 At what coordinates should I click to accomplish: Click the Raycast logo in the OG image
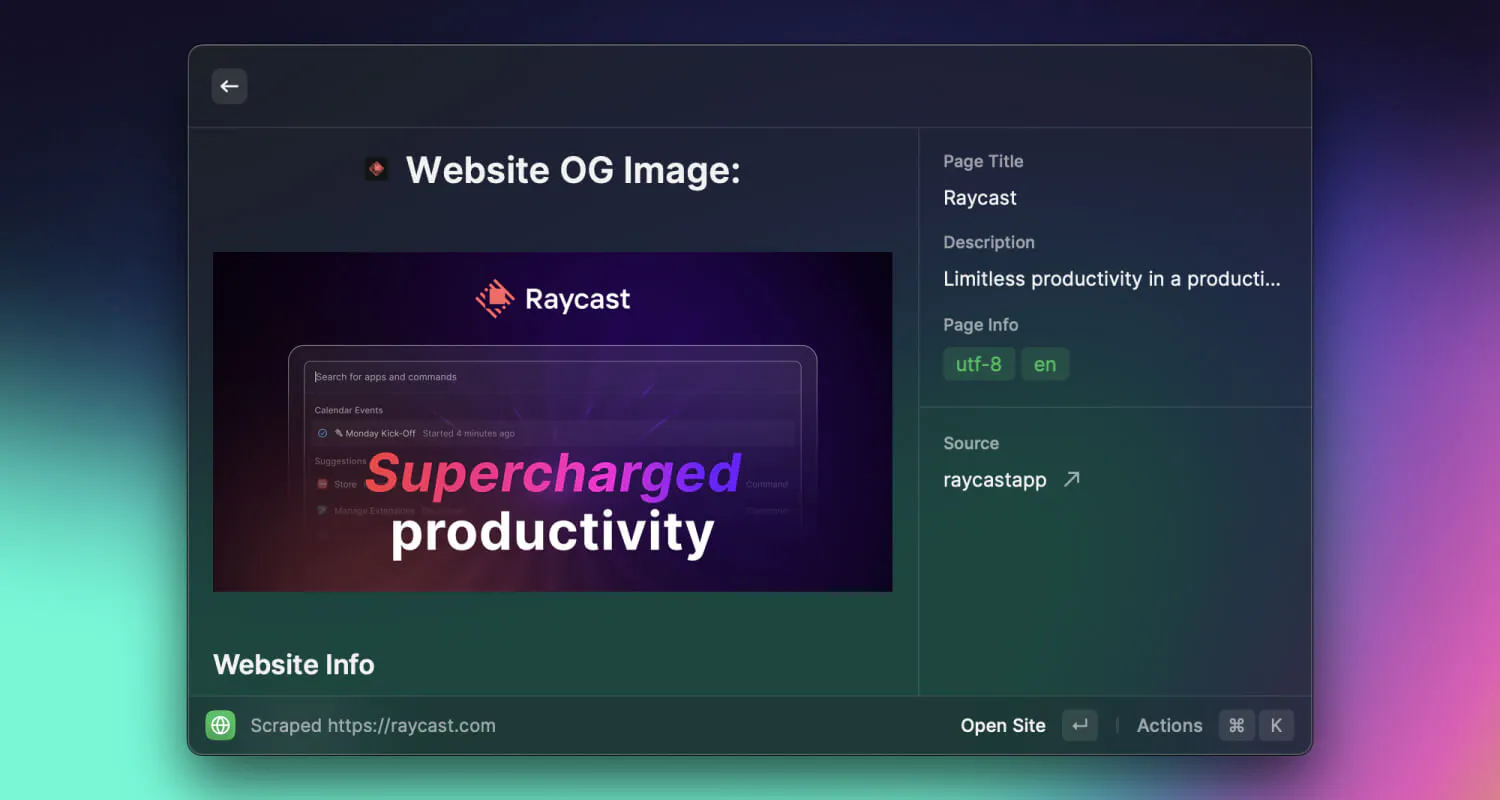[553, 298]
